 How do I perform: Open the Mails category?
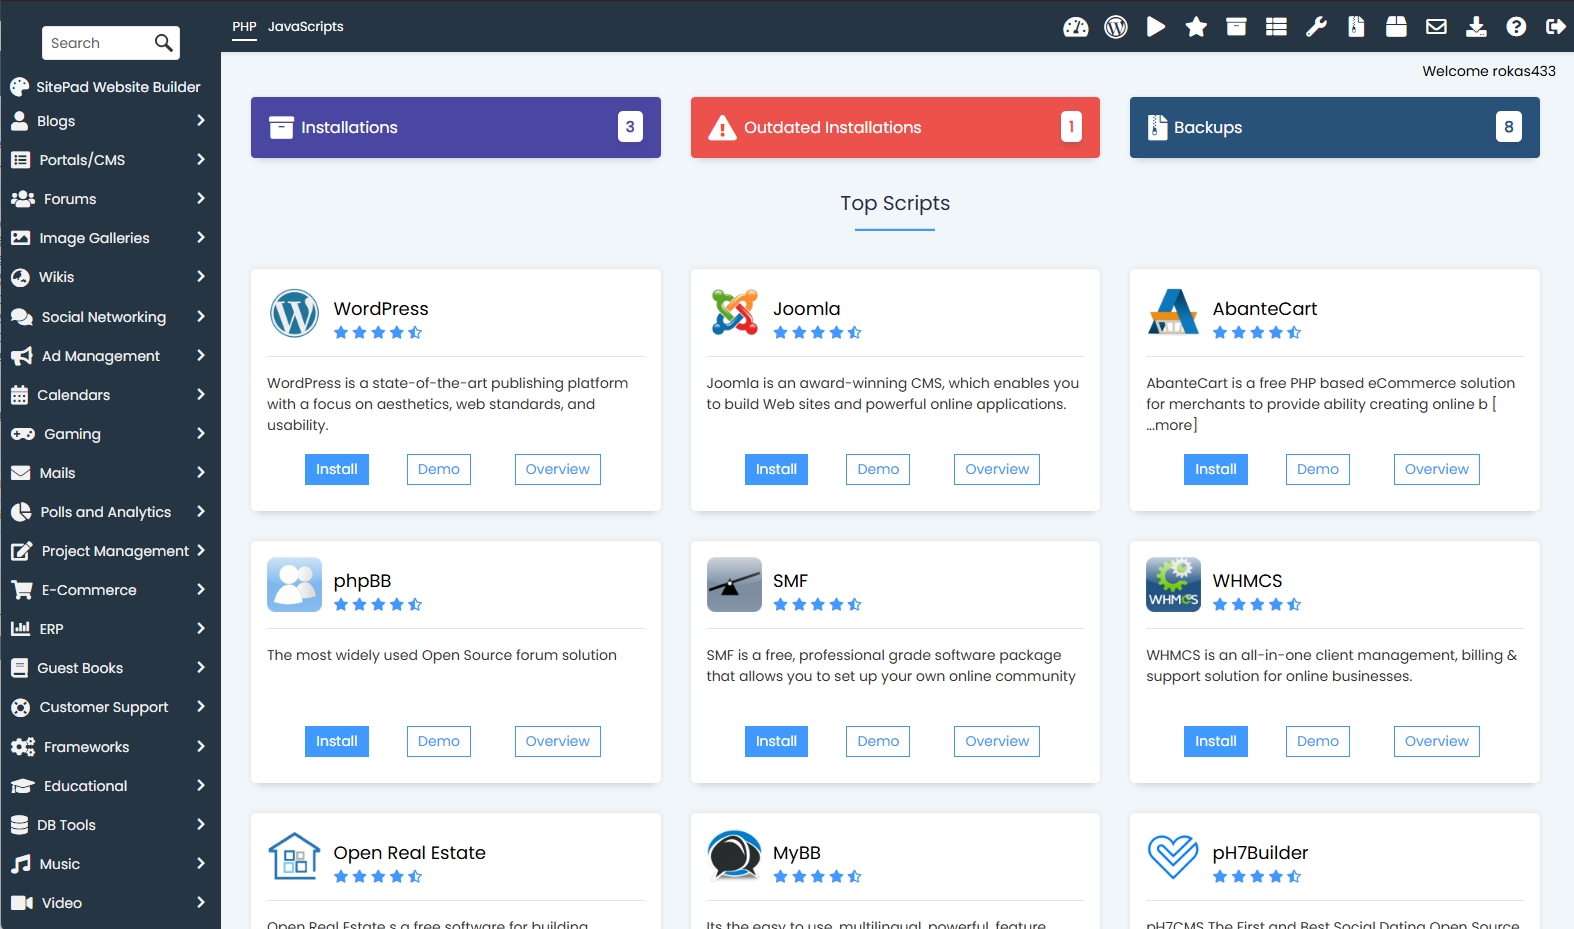pyautogui.click(x=110, y=473)
